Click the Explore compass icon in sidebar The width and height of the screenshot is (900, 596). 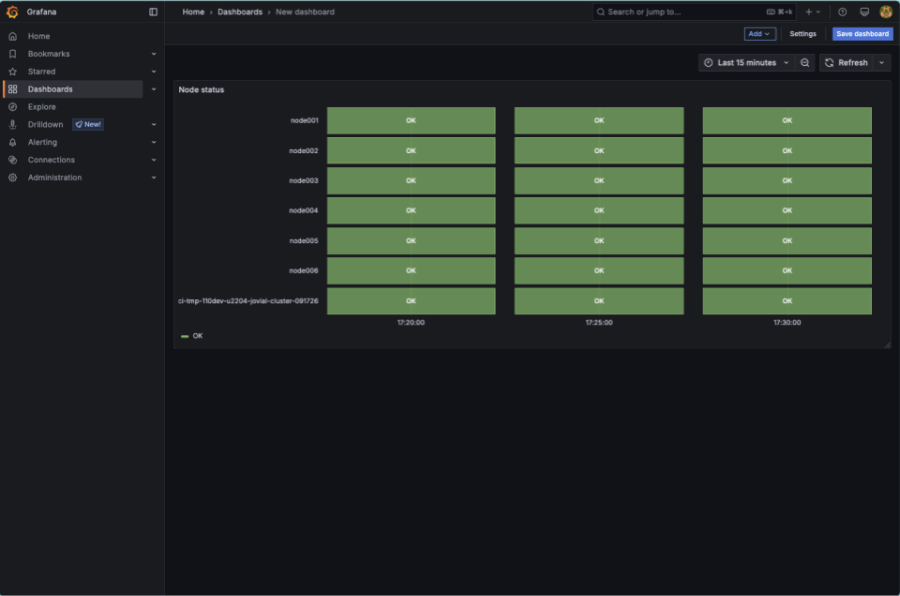(13, 107)
